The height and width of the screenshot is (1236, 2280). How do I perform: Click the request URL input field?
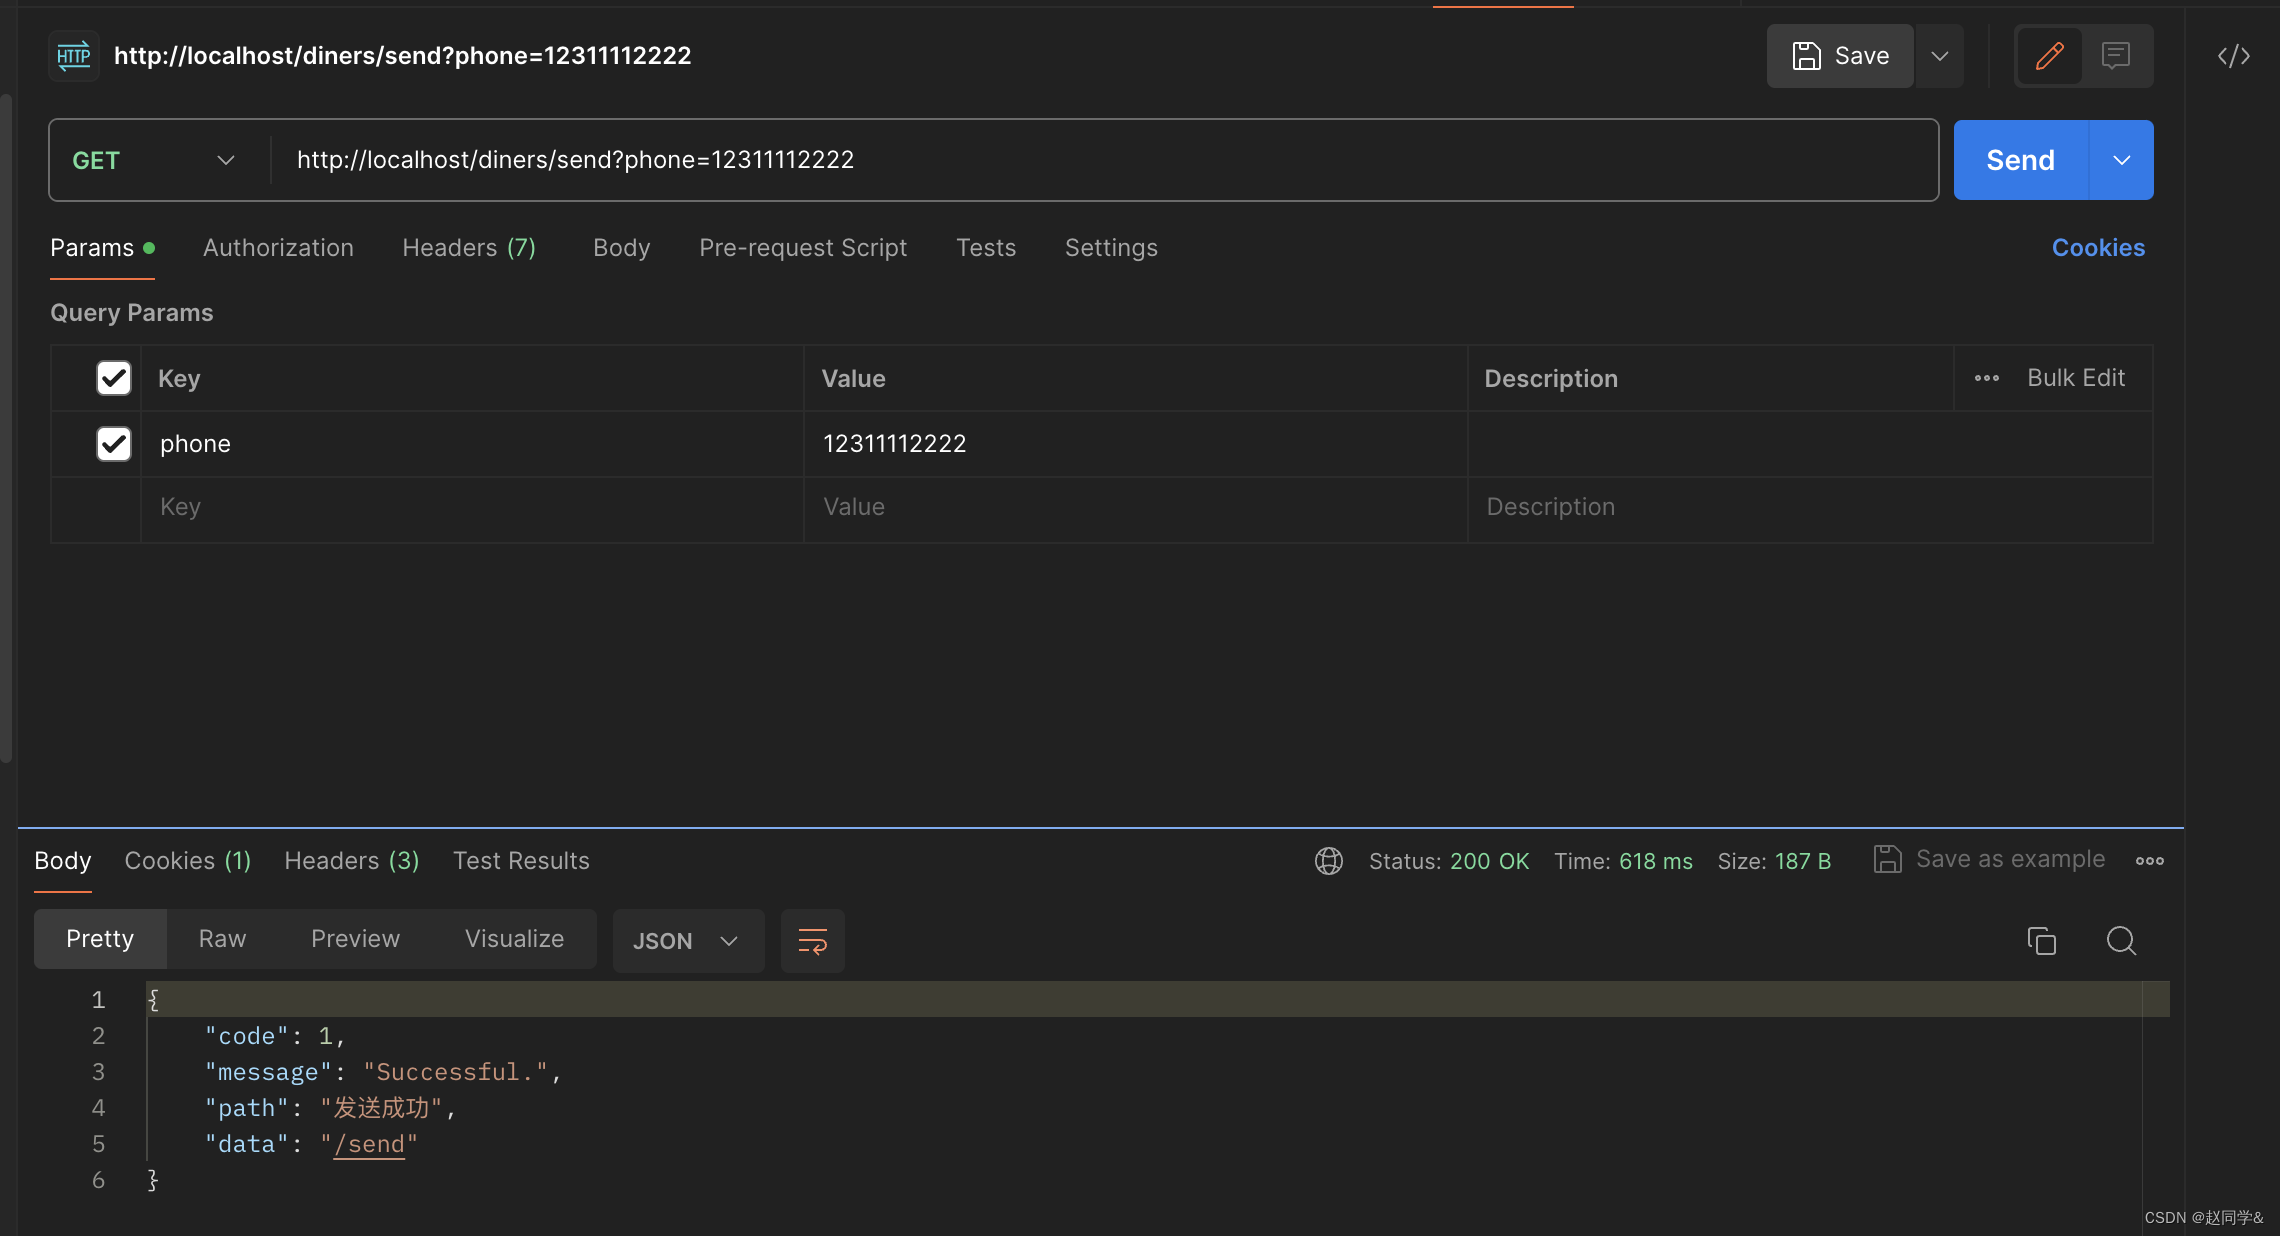click(x=1100, y=160)
